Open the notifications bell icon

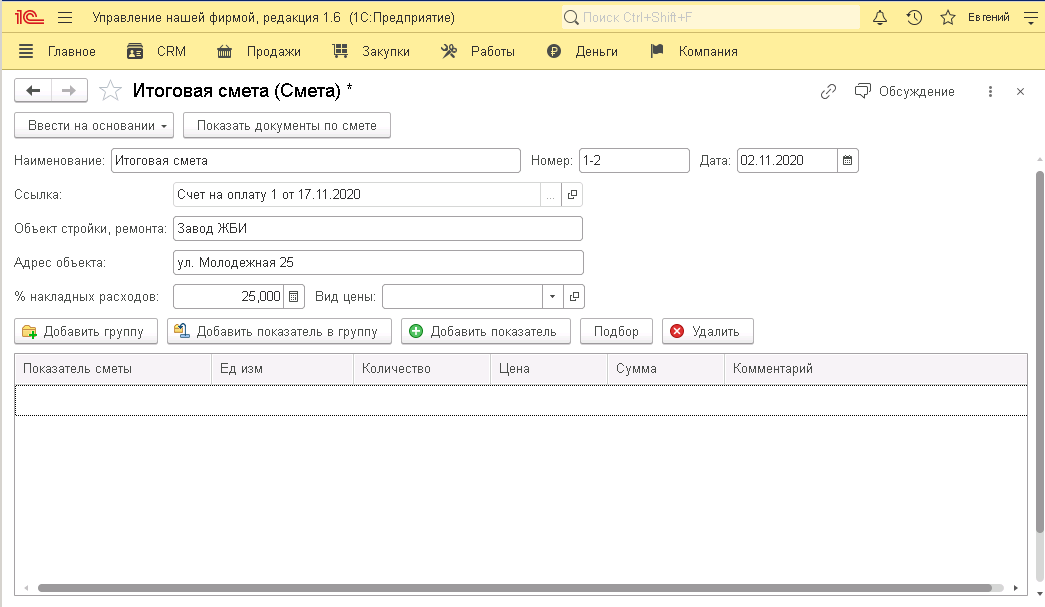(880, 18)
